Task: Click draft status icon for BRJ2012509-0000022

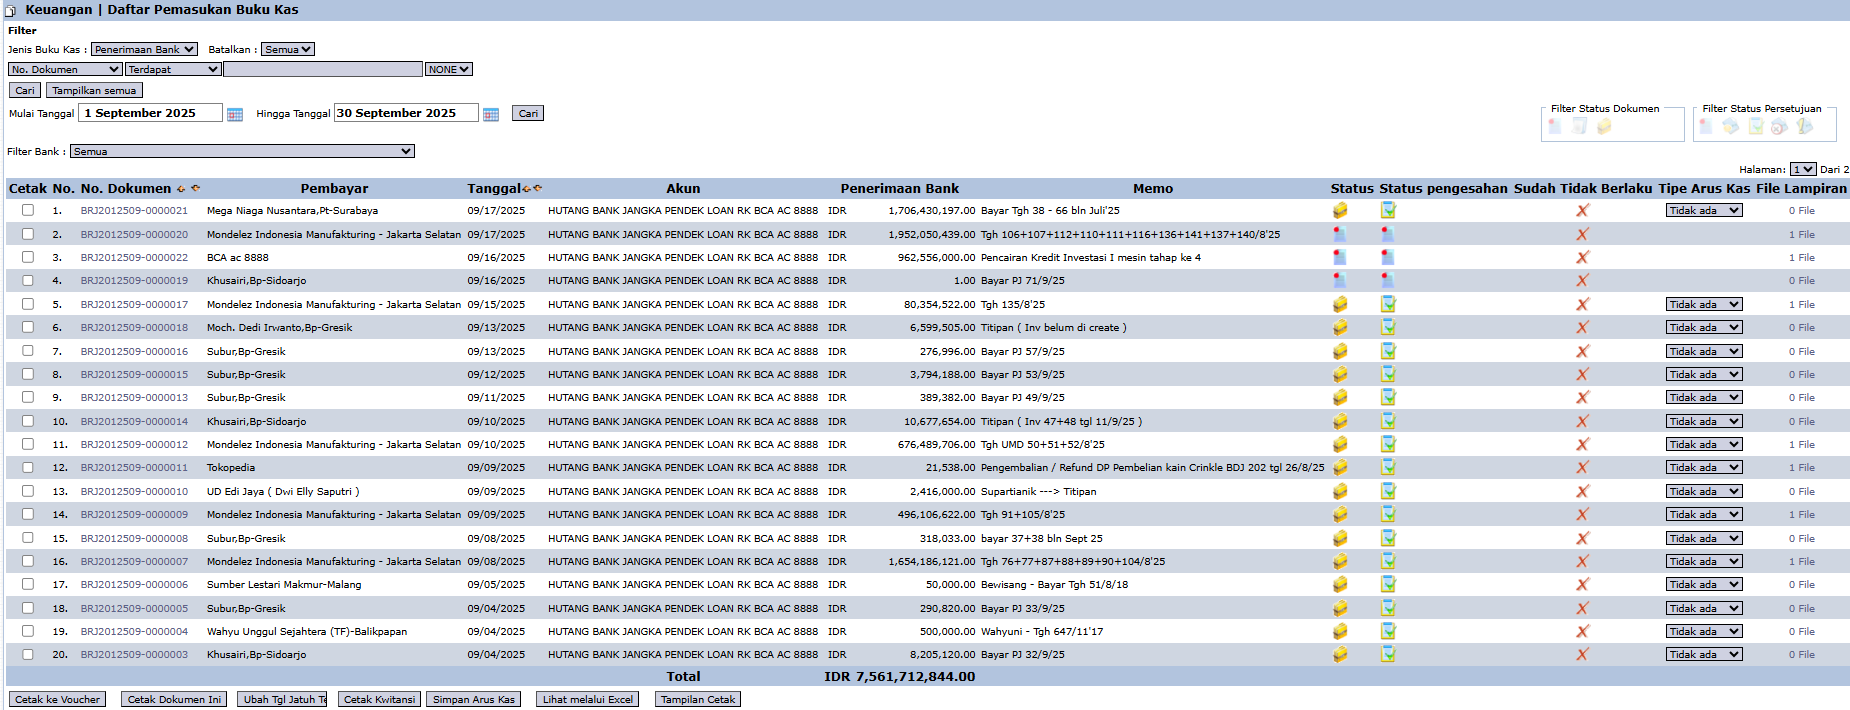Action: [1340, 257]
